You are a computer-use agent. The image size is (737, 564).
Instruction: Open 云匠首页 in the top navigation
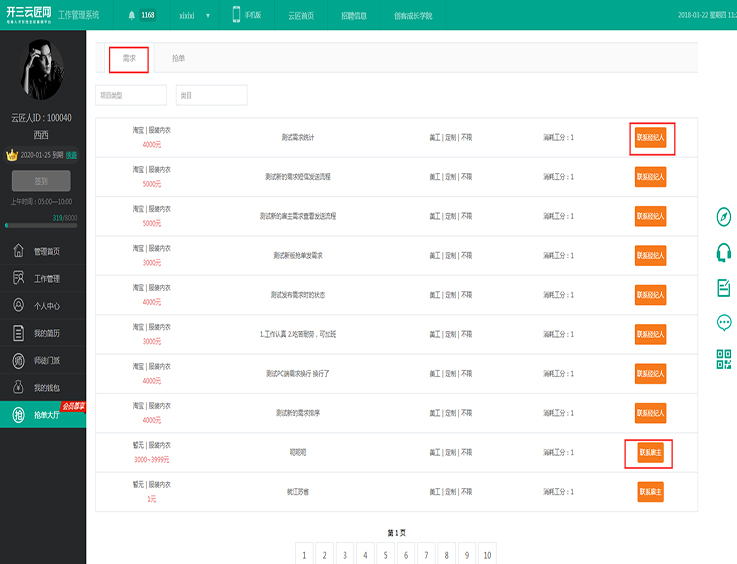[x=301, y=16]
